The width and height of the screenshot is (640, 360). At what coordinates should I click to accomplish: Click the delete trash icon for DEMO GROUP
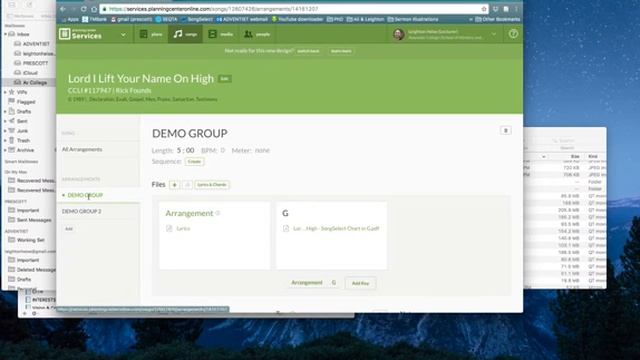coord(505,131)
